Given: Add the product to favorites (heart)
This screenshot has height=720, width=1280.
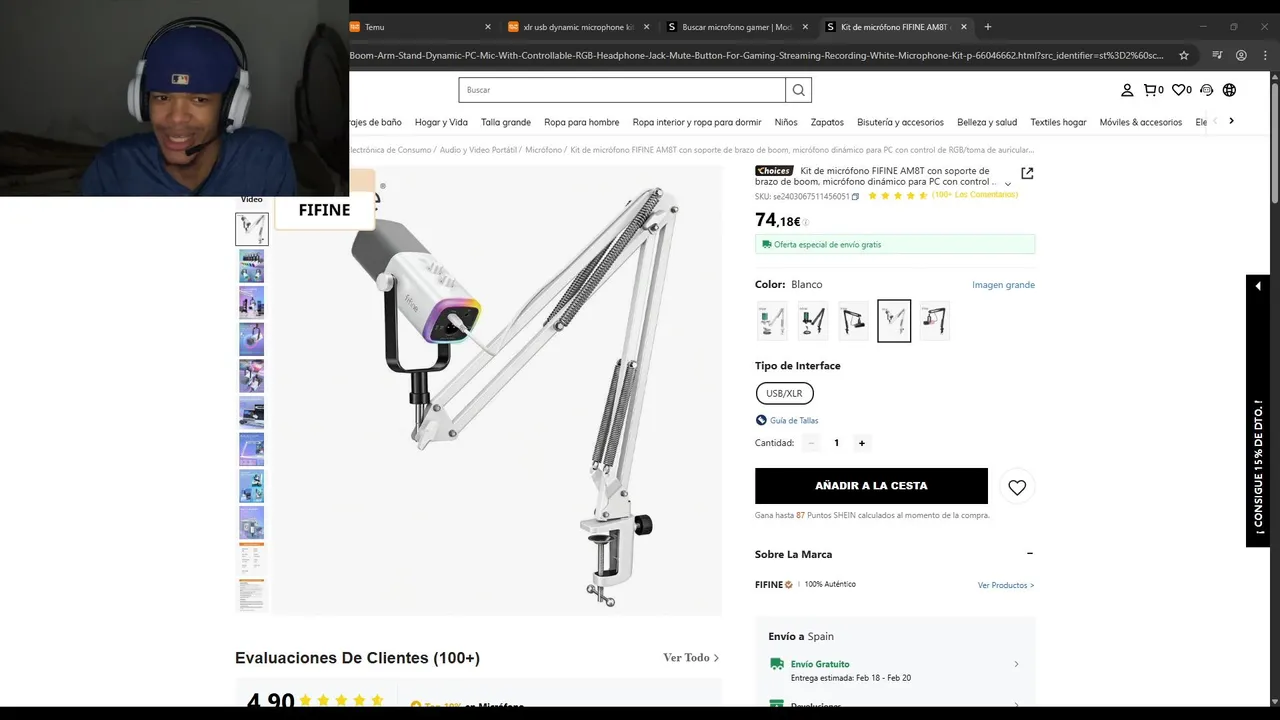Looking at the screenshot, I should point(1017,487).
